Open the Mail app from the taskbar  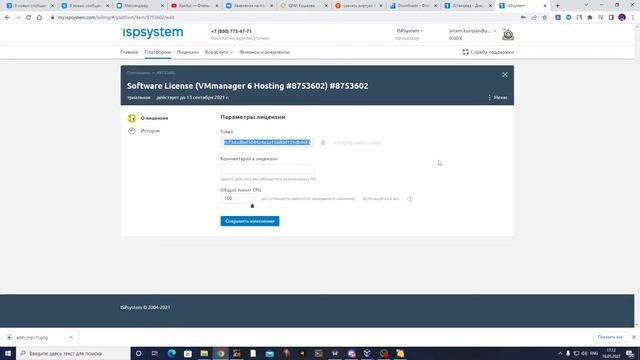(269, 353)
